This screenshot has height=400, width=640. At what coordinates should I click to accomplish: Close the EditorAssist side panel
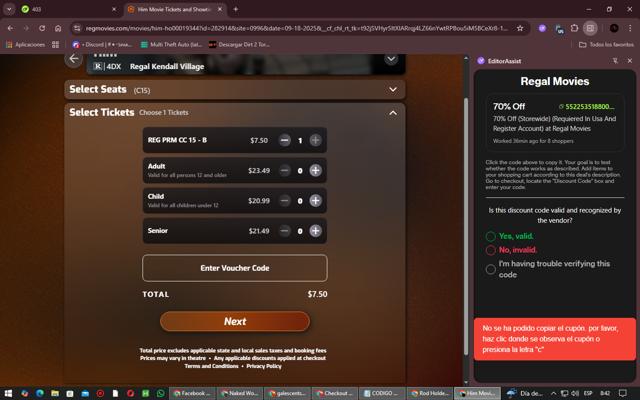[630, 61]
